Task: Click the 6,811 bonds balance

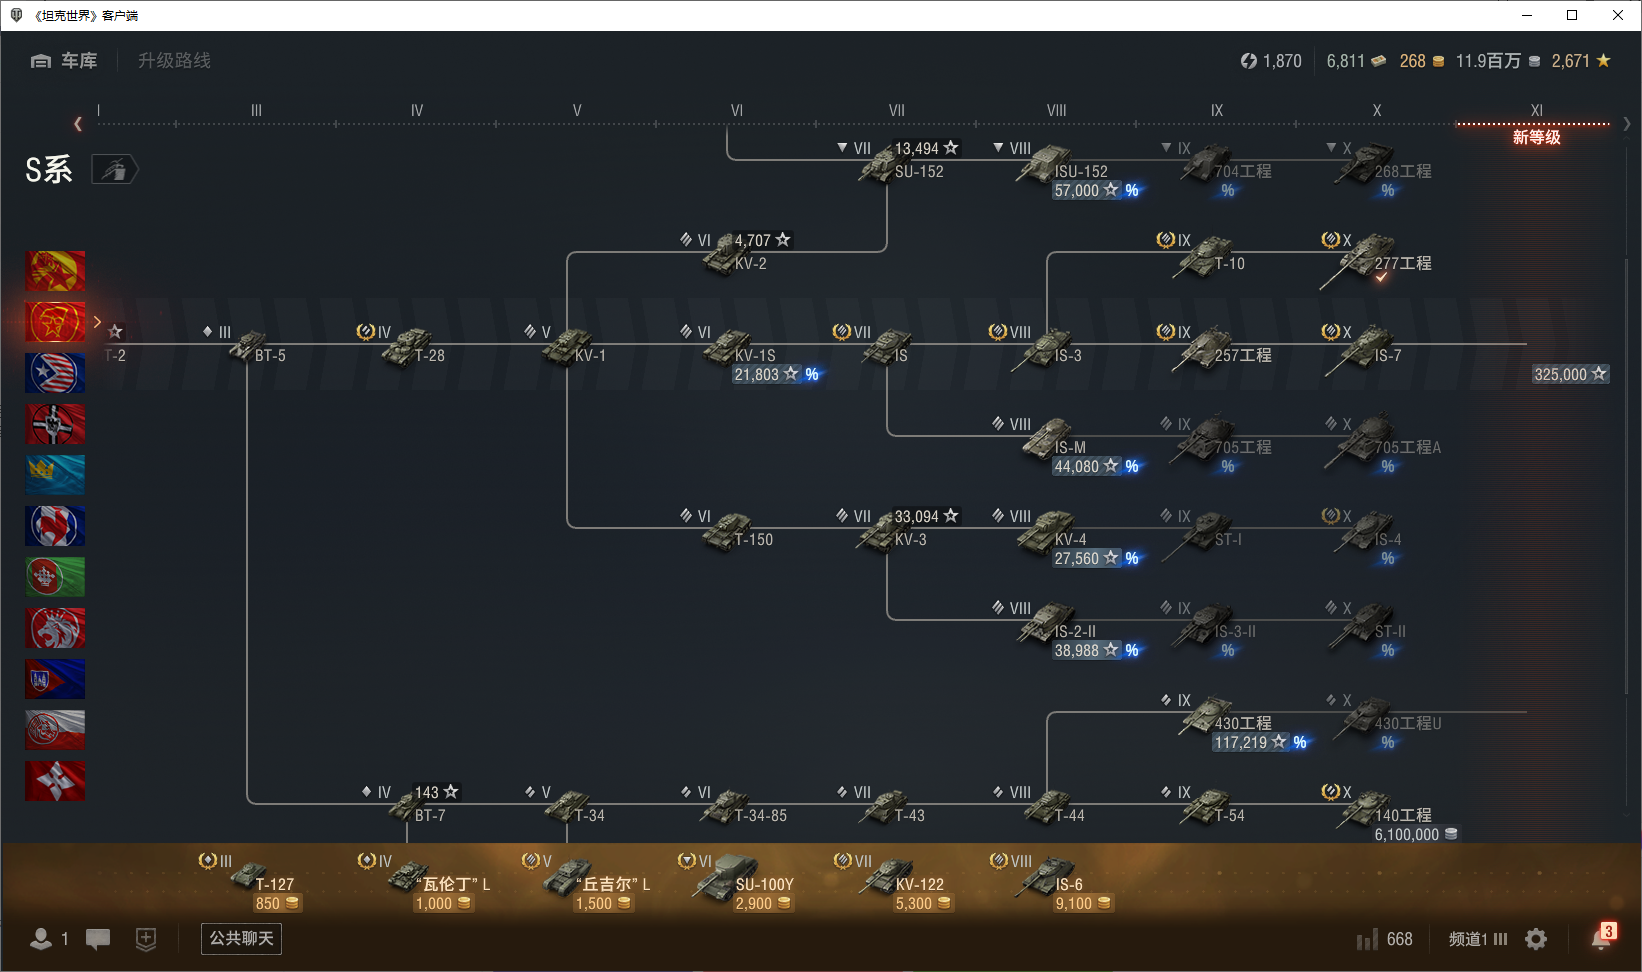Action: click(1356, 61)
